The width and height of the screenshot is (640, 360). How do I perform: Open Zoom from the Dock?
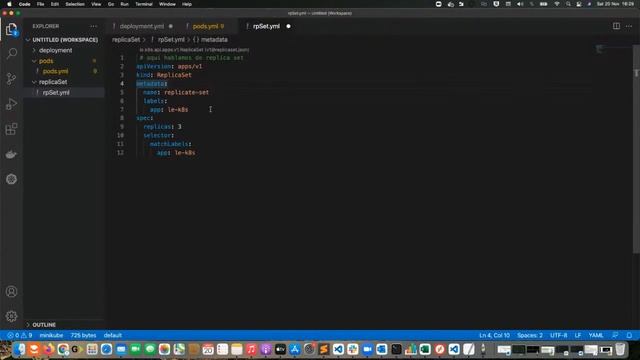click(367, 349)
